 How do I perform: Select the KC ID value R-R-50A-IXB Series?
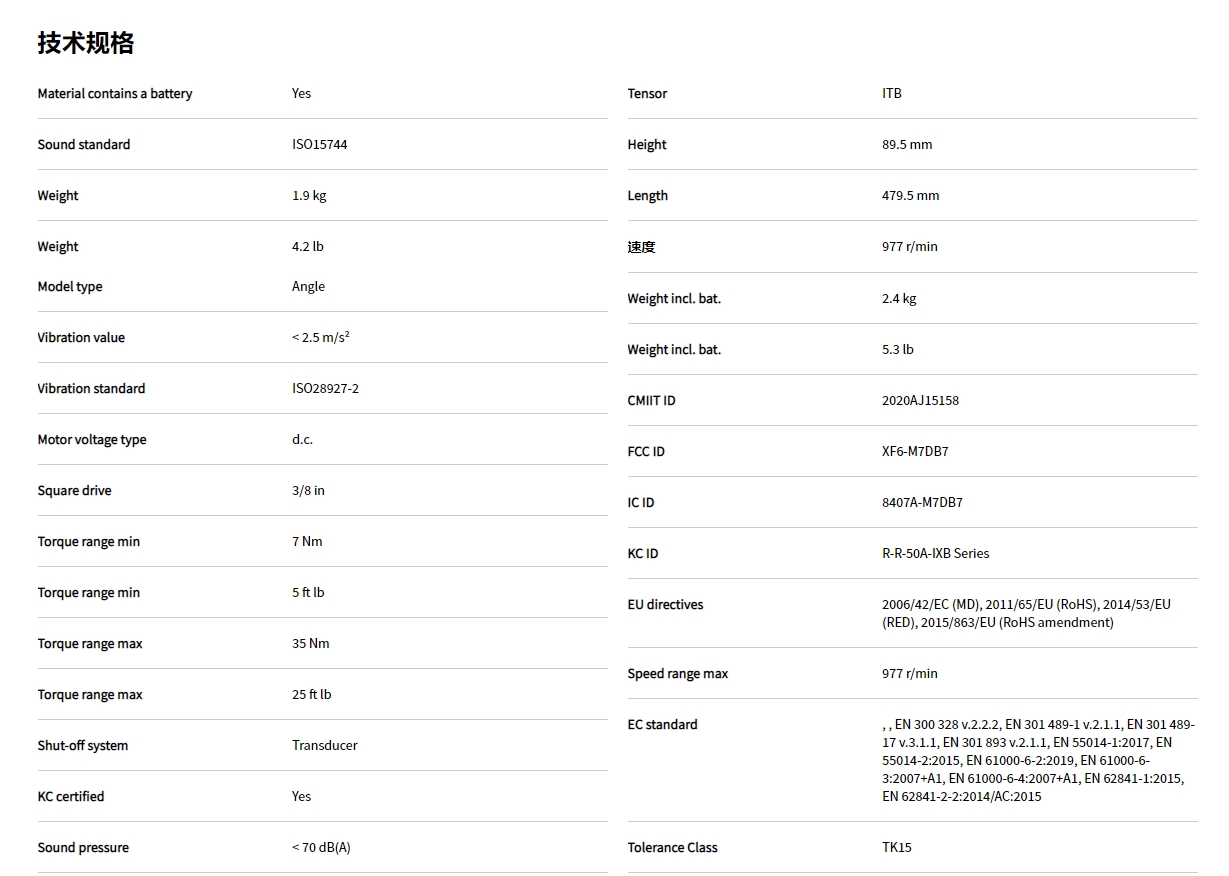click(935, 554)
